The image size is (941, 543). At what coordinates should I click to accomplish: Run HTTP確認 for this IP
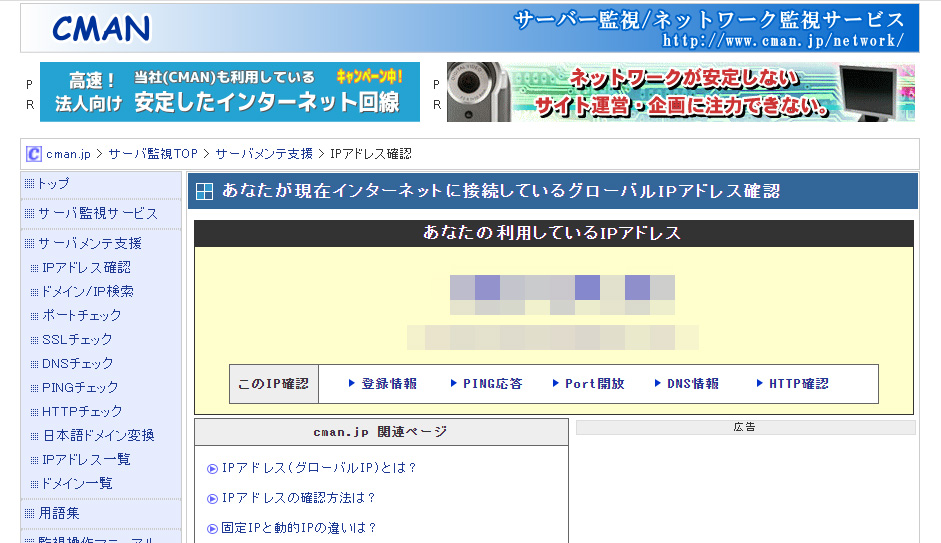click(799, 384)
